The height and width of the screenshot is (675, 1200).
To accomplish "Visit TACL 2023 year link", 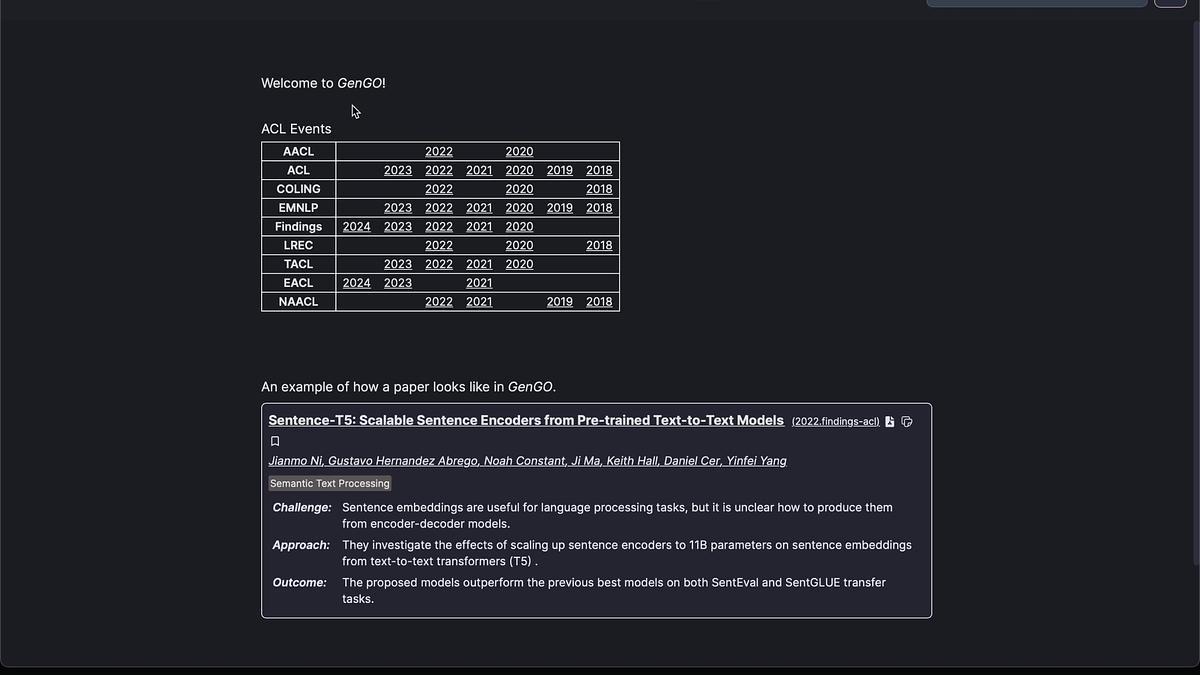I will [x=398, y=264].
